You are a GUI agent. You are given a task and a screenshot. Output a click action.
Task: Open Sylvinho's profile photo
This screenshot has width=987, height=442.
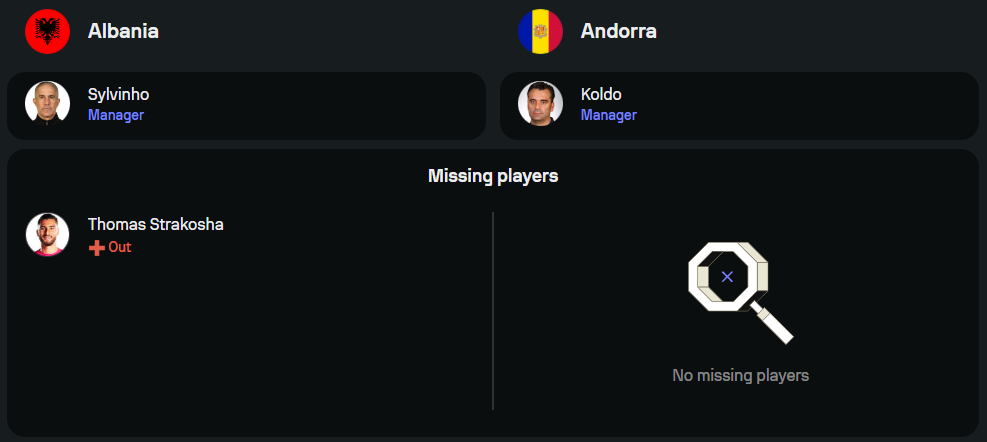click(x=47, y=103)
